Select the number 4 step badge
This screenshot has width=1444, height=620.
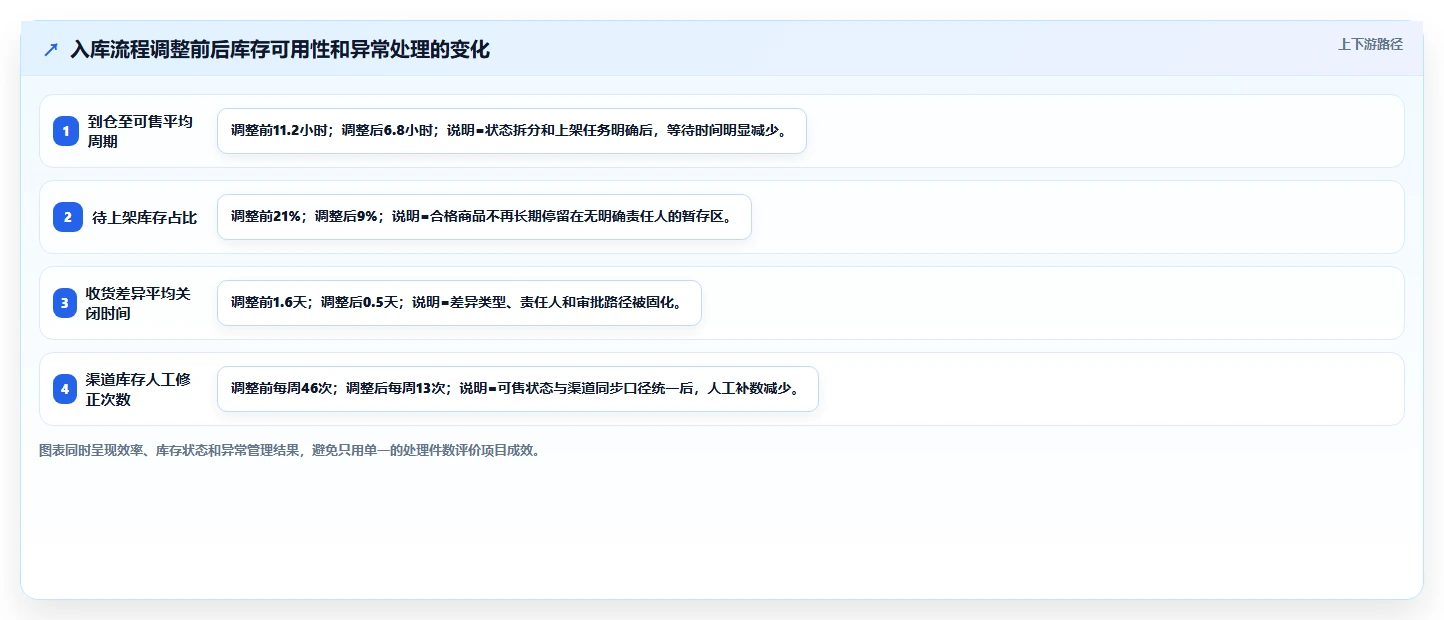point(66,389)
